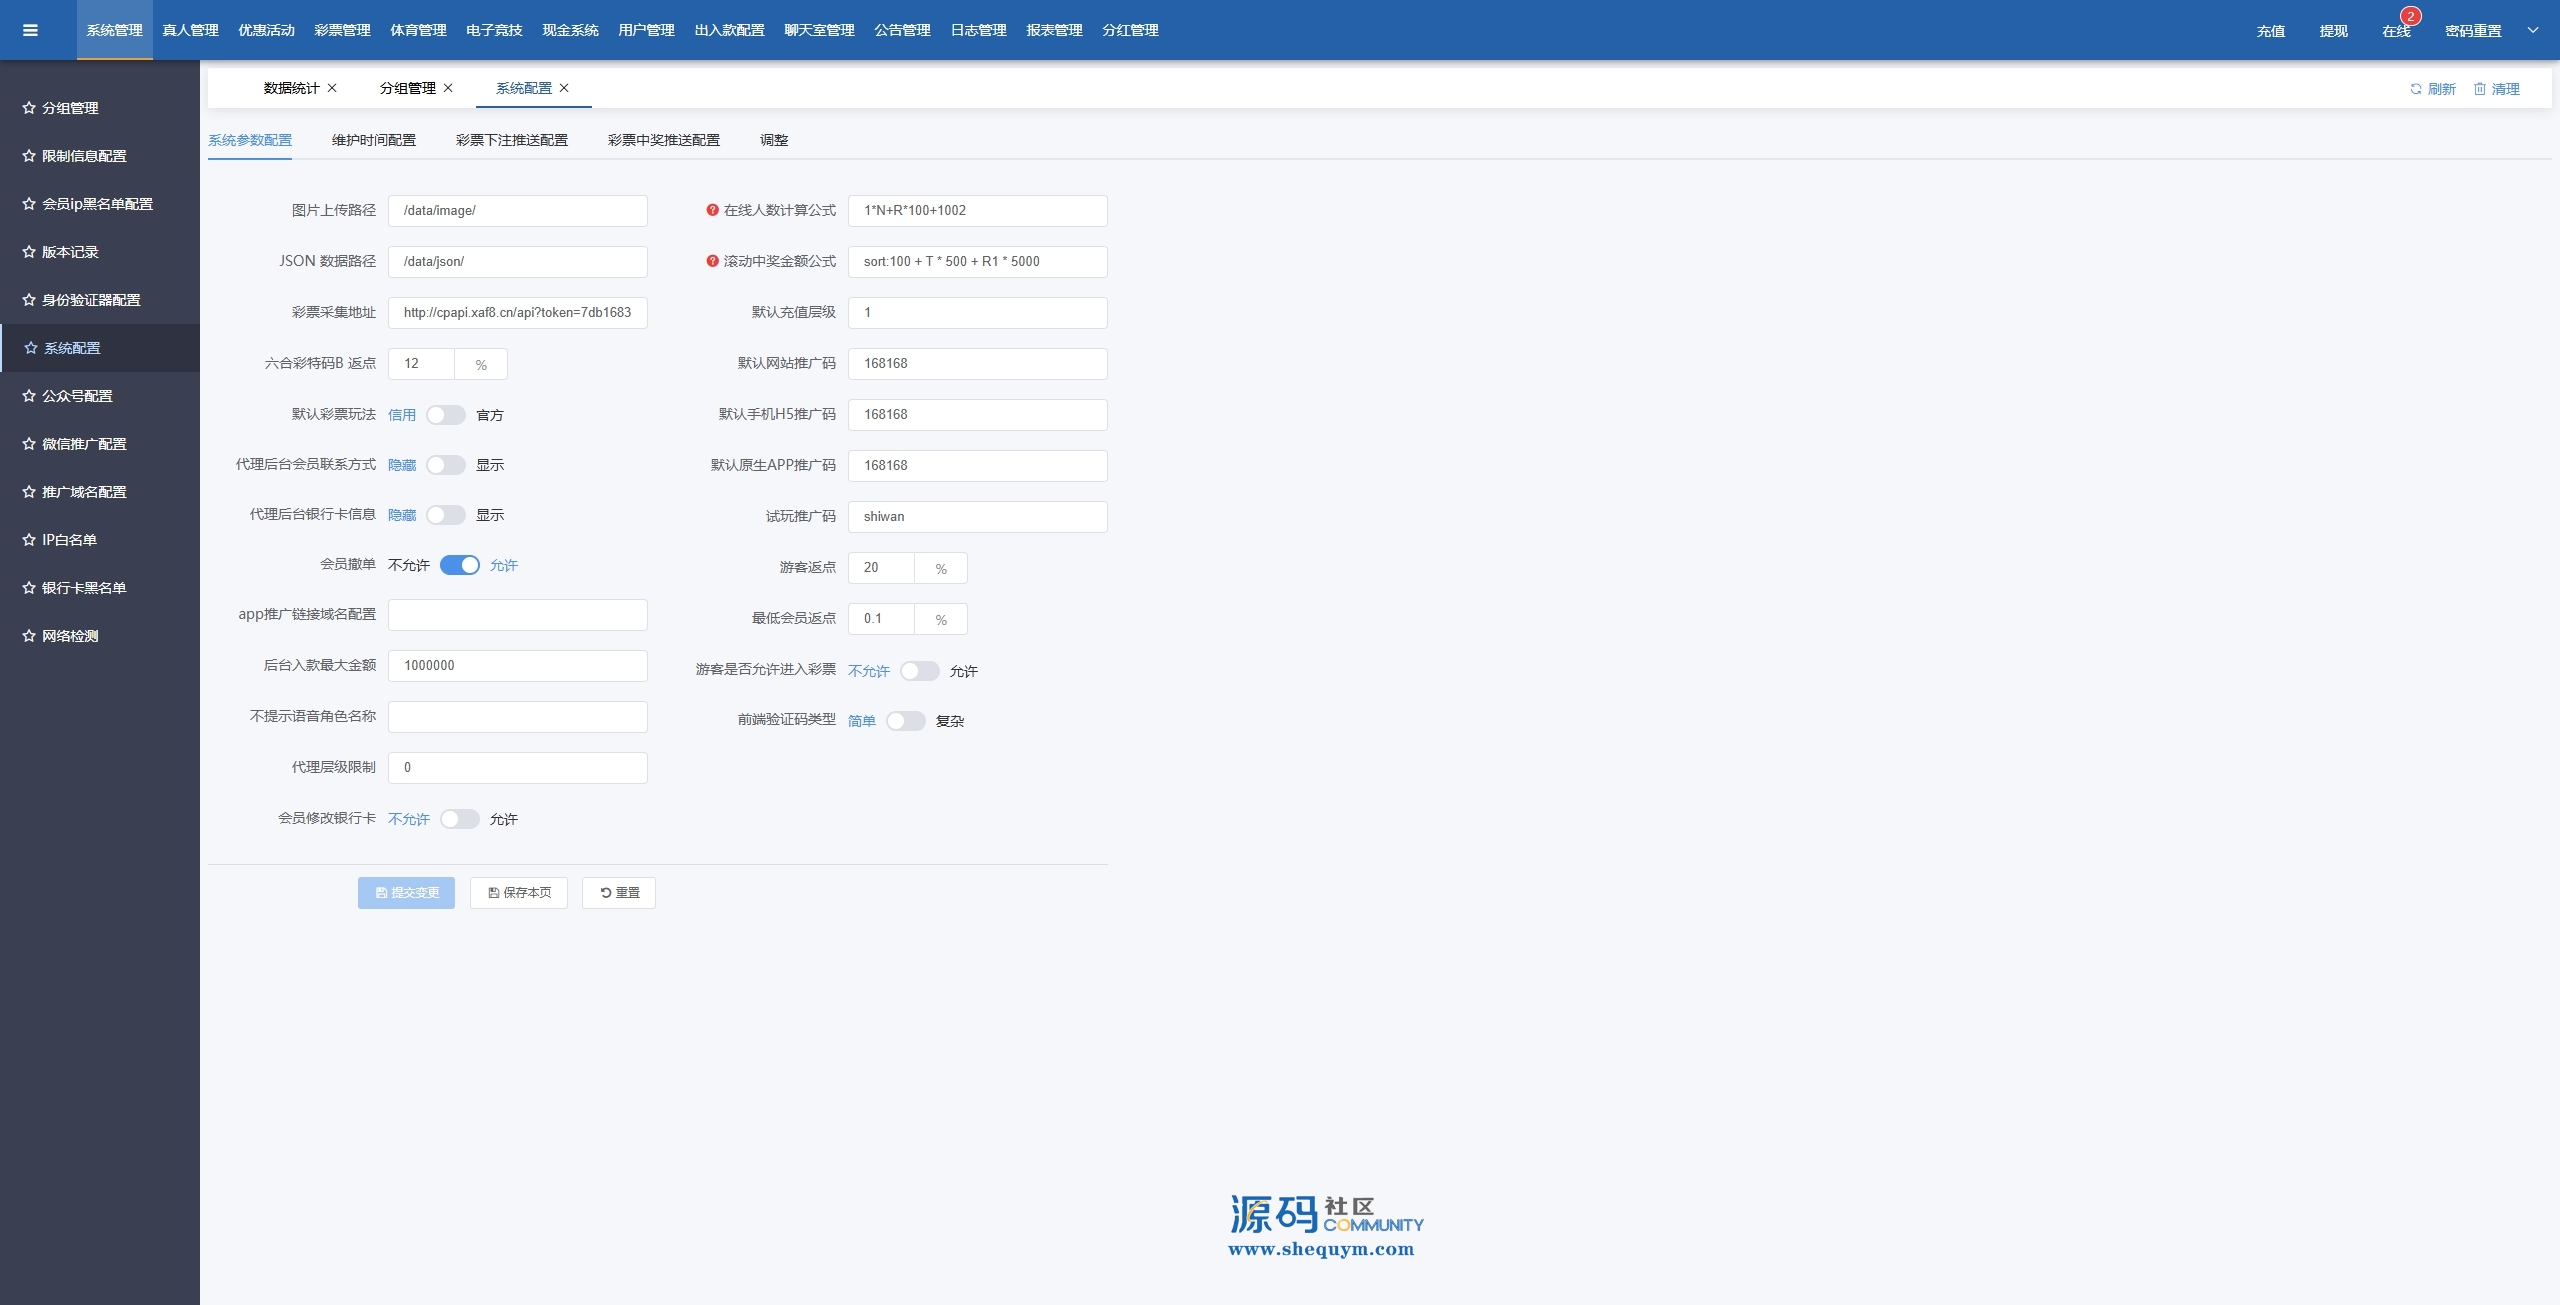Close the 数据统计 tab with its X
Image resolution: width=2560 pixels, height=1305 pixels.
point(332,88)
